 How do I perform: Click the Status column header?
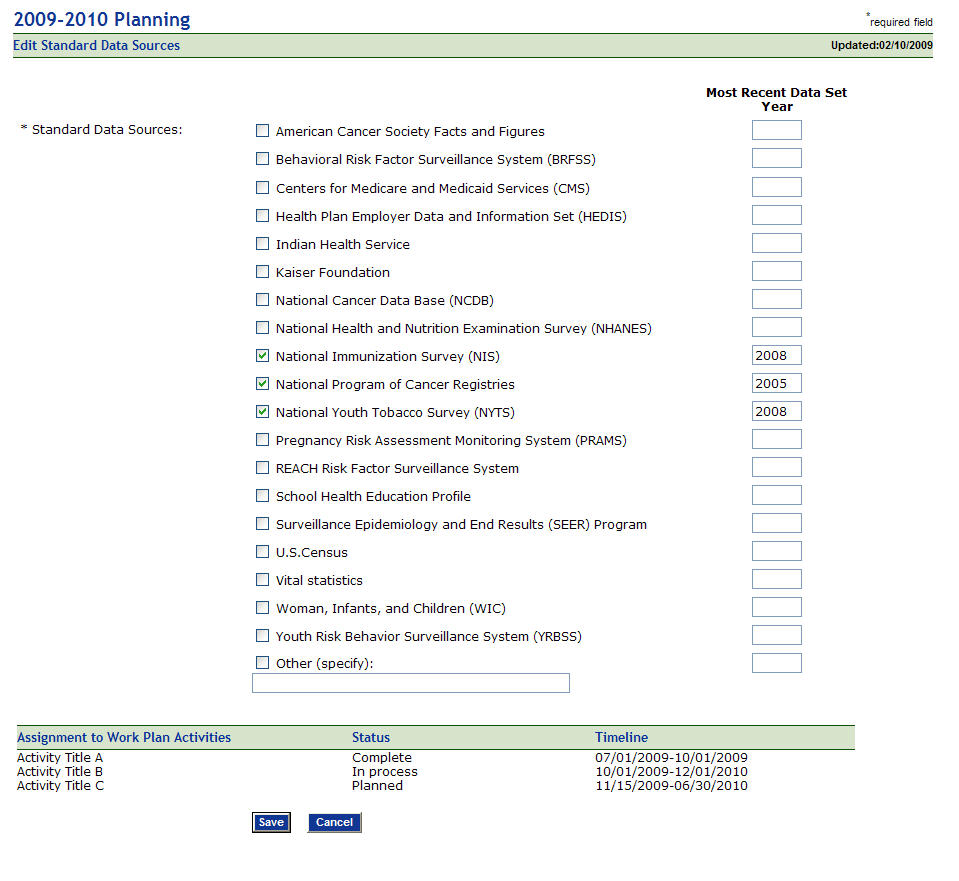(x=371, y=737)
